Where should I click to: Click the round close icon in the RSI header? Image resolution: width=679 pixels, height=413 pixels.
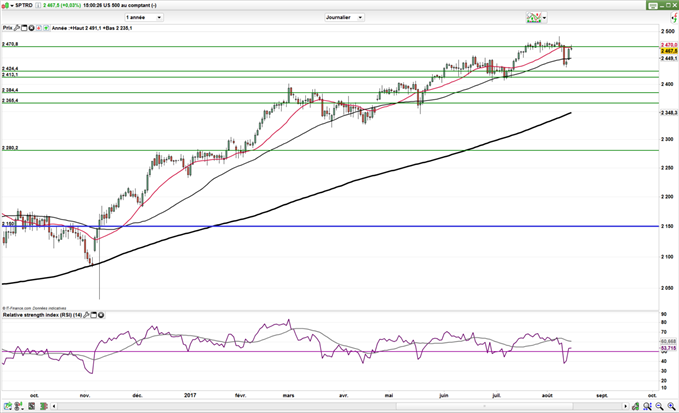(x=101, y=315)
